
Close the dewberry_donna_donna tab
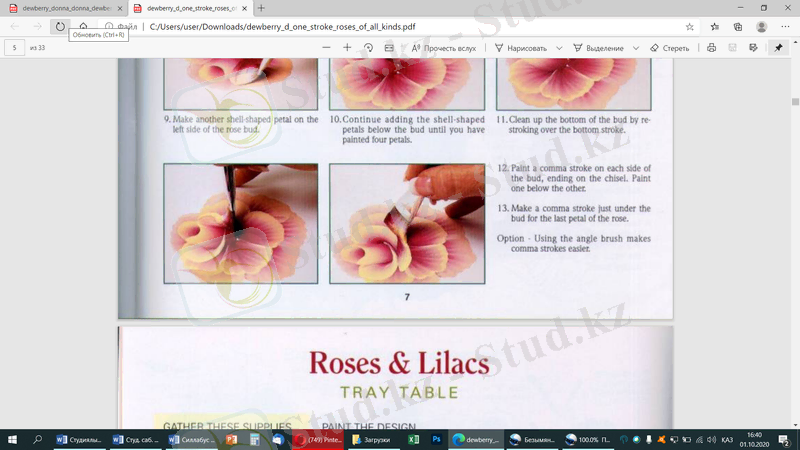120,8
